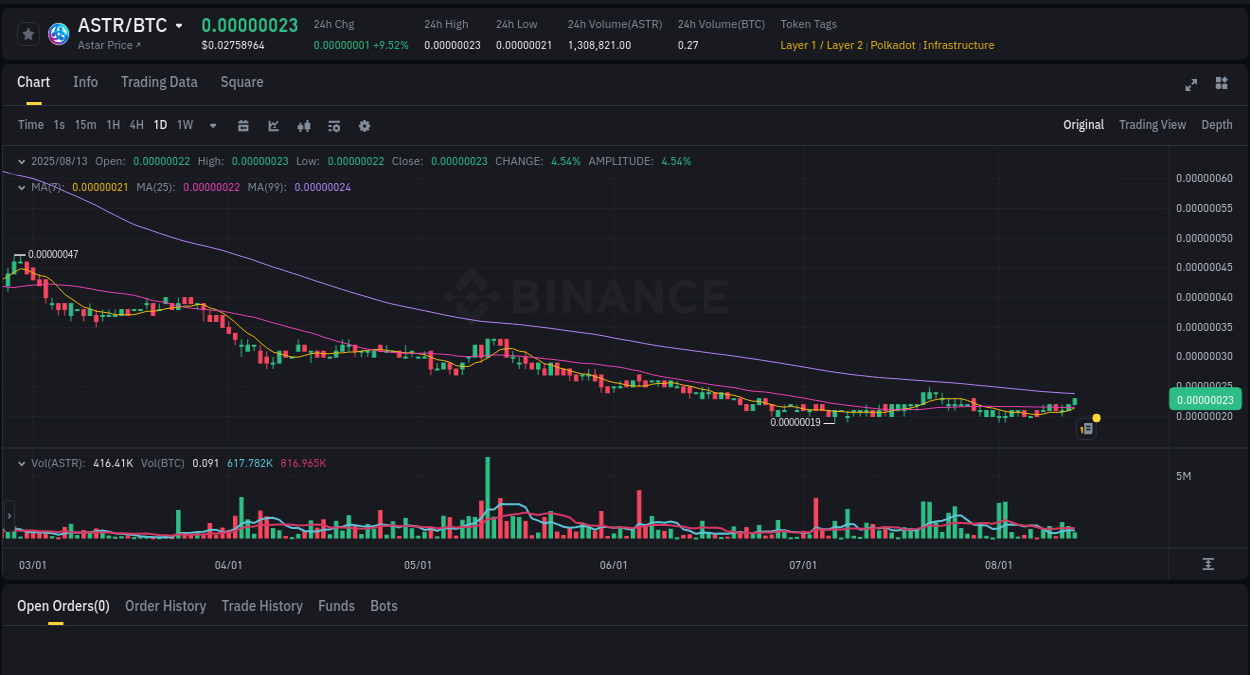Expand chart to fullscreen mode
The height and width of the screenshot is (675, 1250).
tap(1191, 85)
